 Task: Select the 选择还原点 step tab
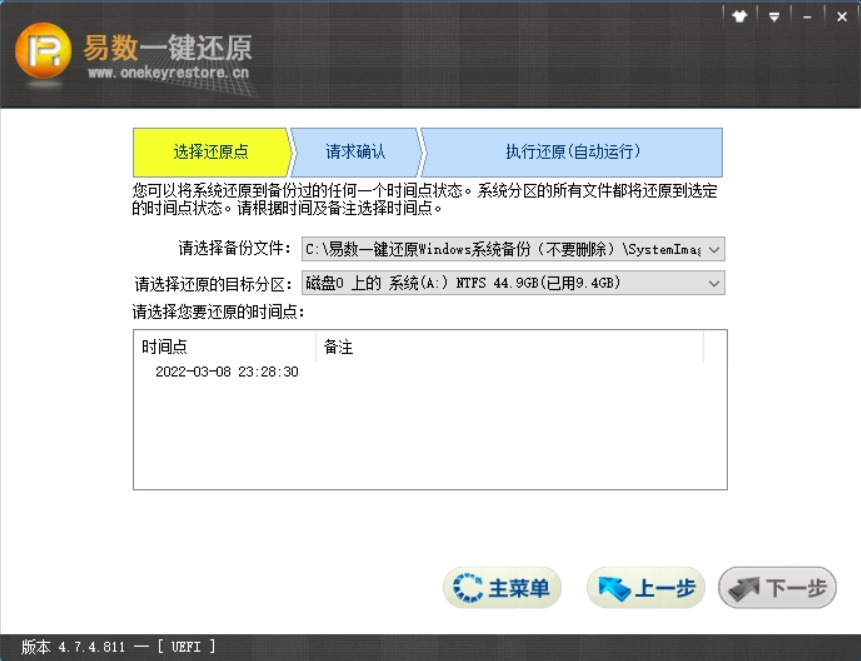[x=211, y=152]
